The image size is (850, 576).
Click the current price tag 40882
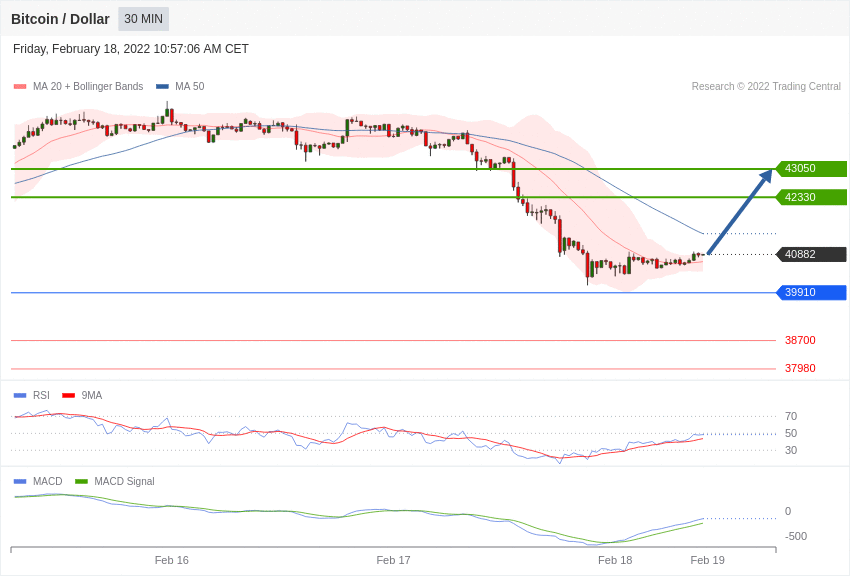point(812,254)
